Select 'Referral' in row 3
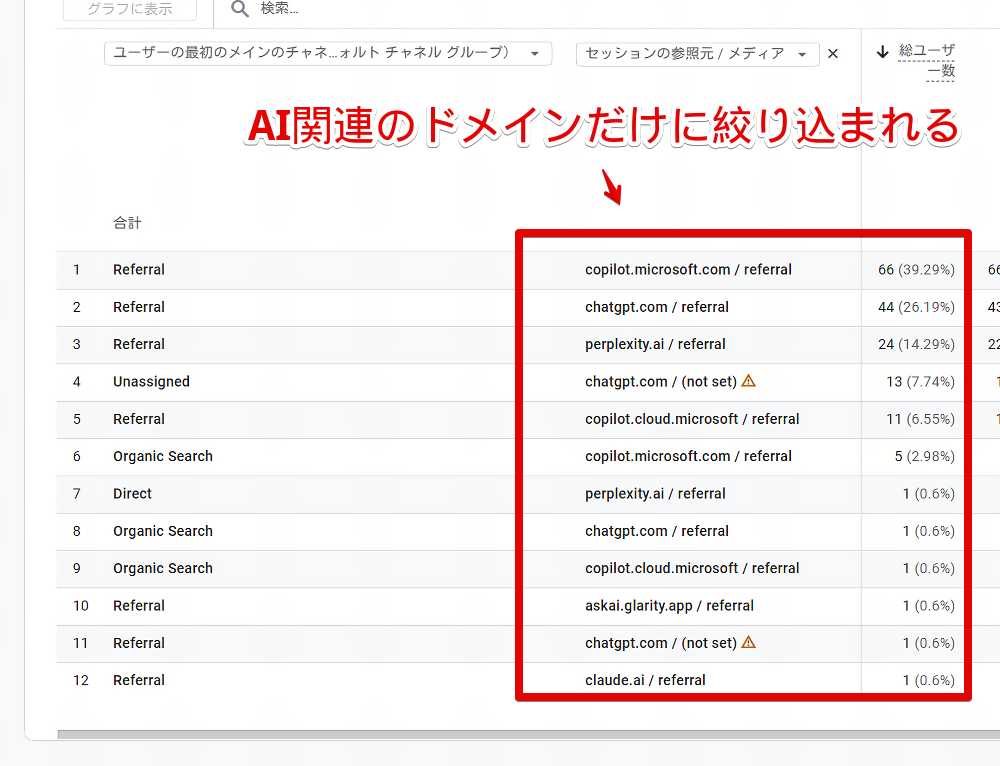The width and height of the screenshot is (1000, 766). pos(139,344)
